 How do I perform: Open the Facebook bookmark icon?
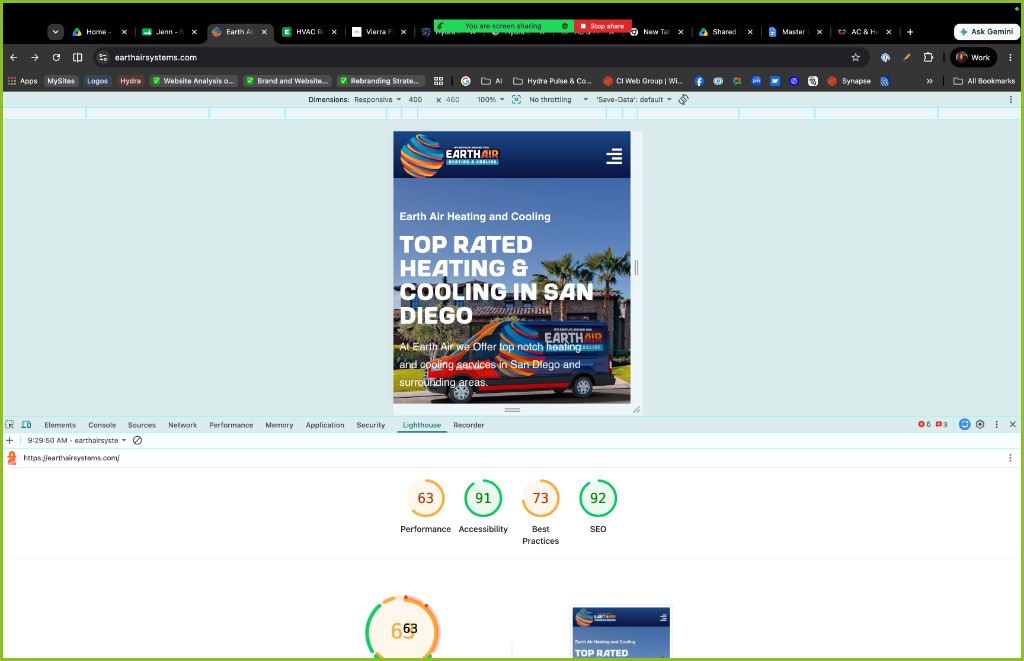pos(699,81)
